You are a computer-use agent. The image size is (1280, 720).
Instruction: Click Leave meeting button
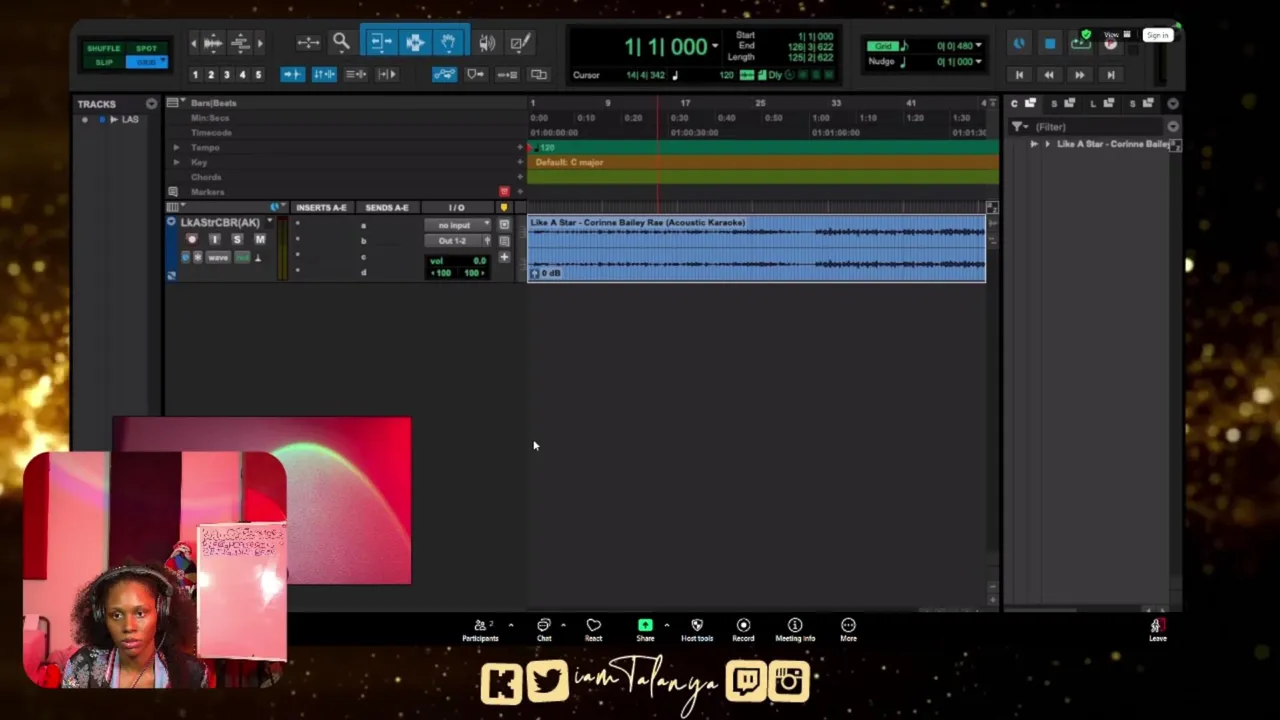[1157, 630]
